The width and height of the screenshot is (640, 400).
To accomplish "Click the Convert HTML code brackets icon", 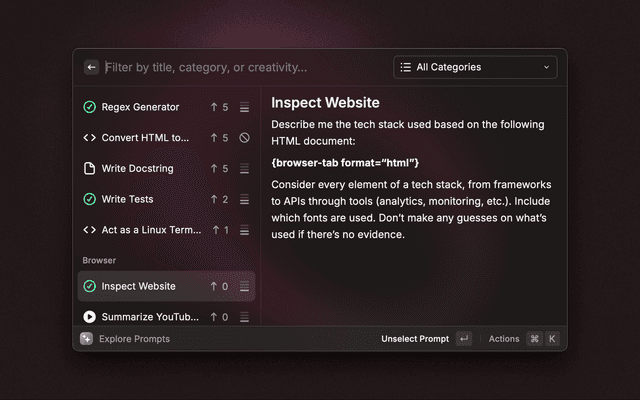I will point(89,138).
